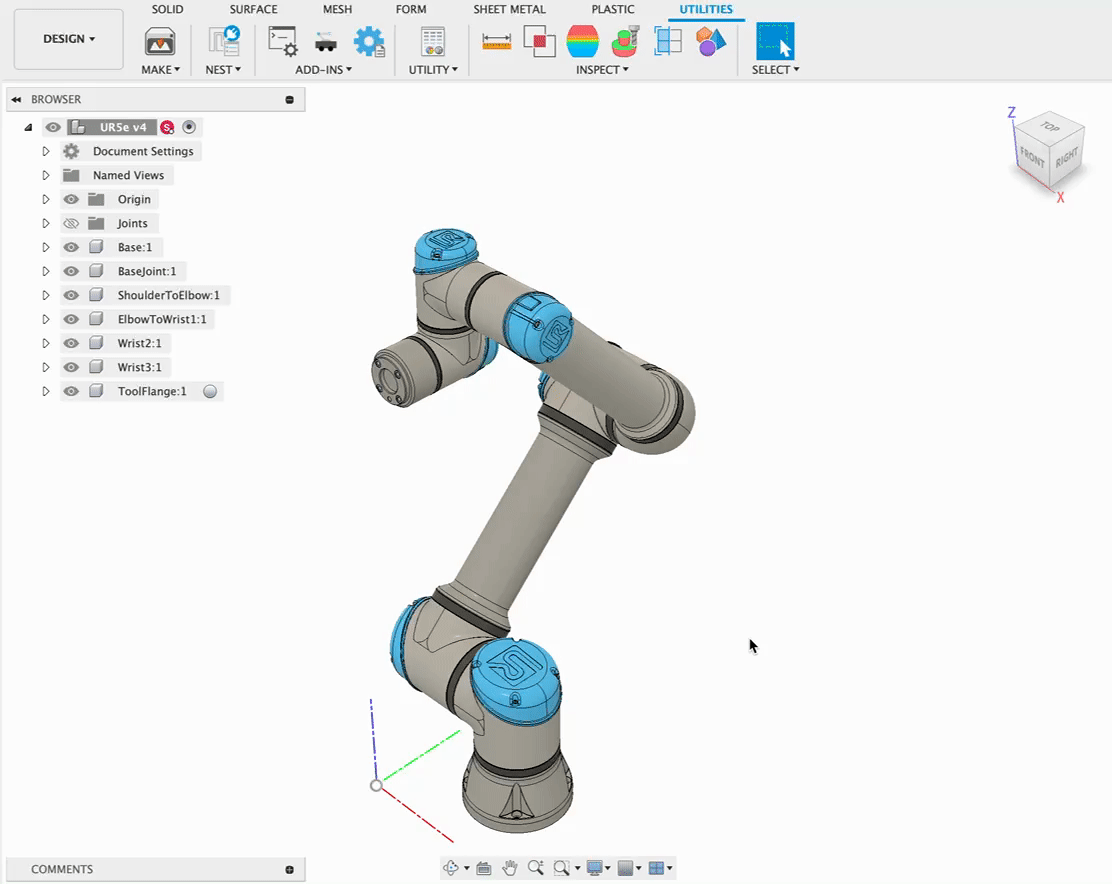Open the SELECT dropdown menu
This screenshot has height=884, width=1112.
(x=775, y=69)
